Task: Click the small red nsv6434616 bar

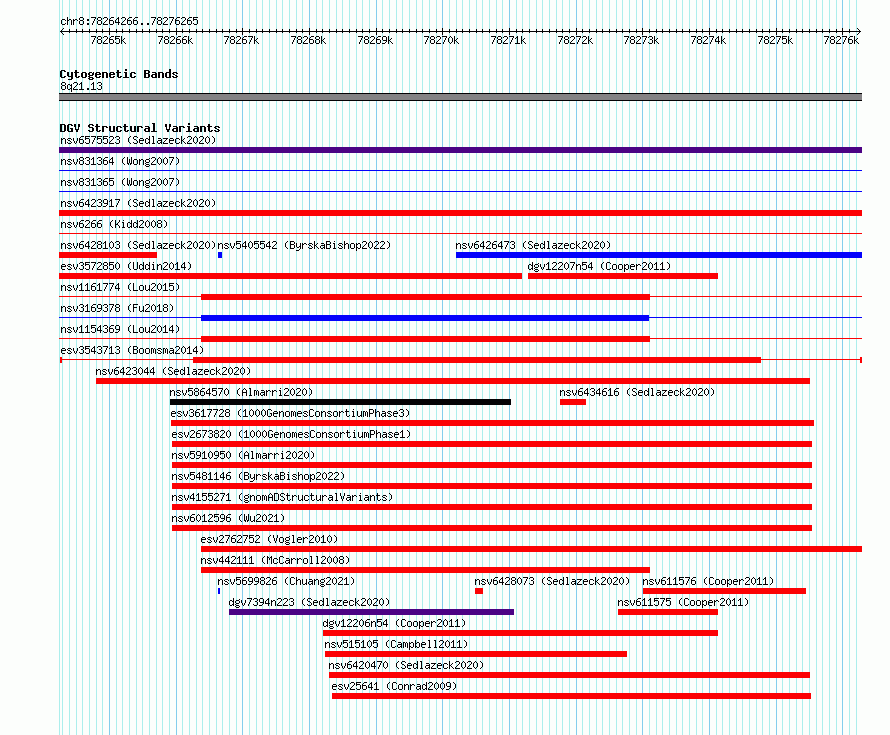Action: coord(573,402)
